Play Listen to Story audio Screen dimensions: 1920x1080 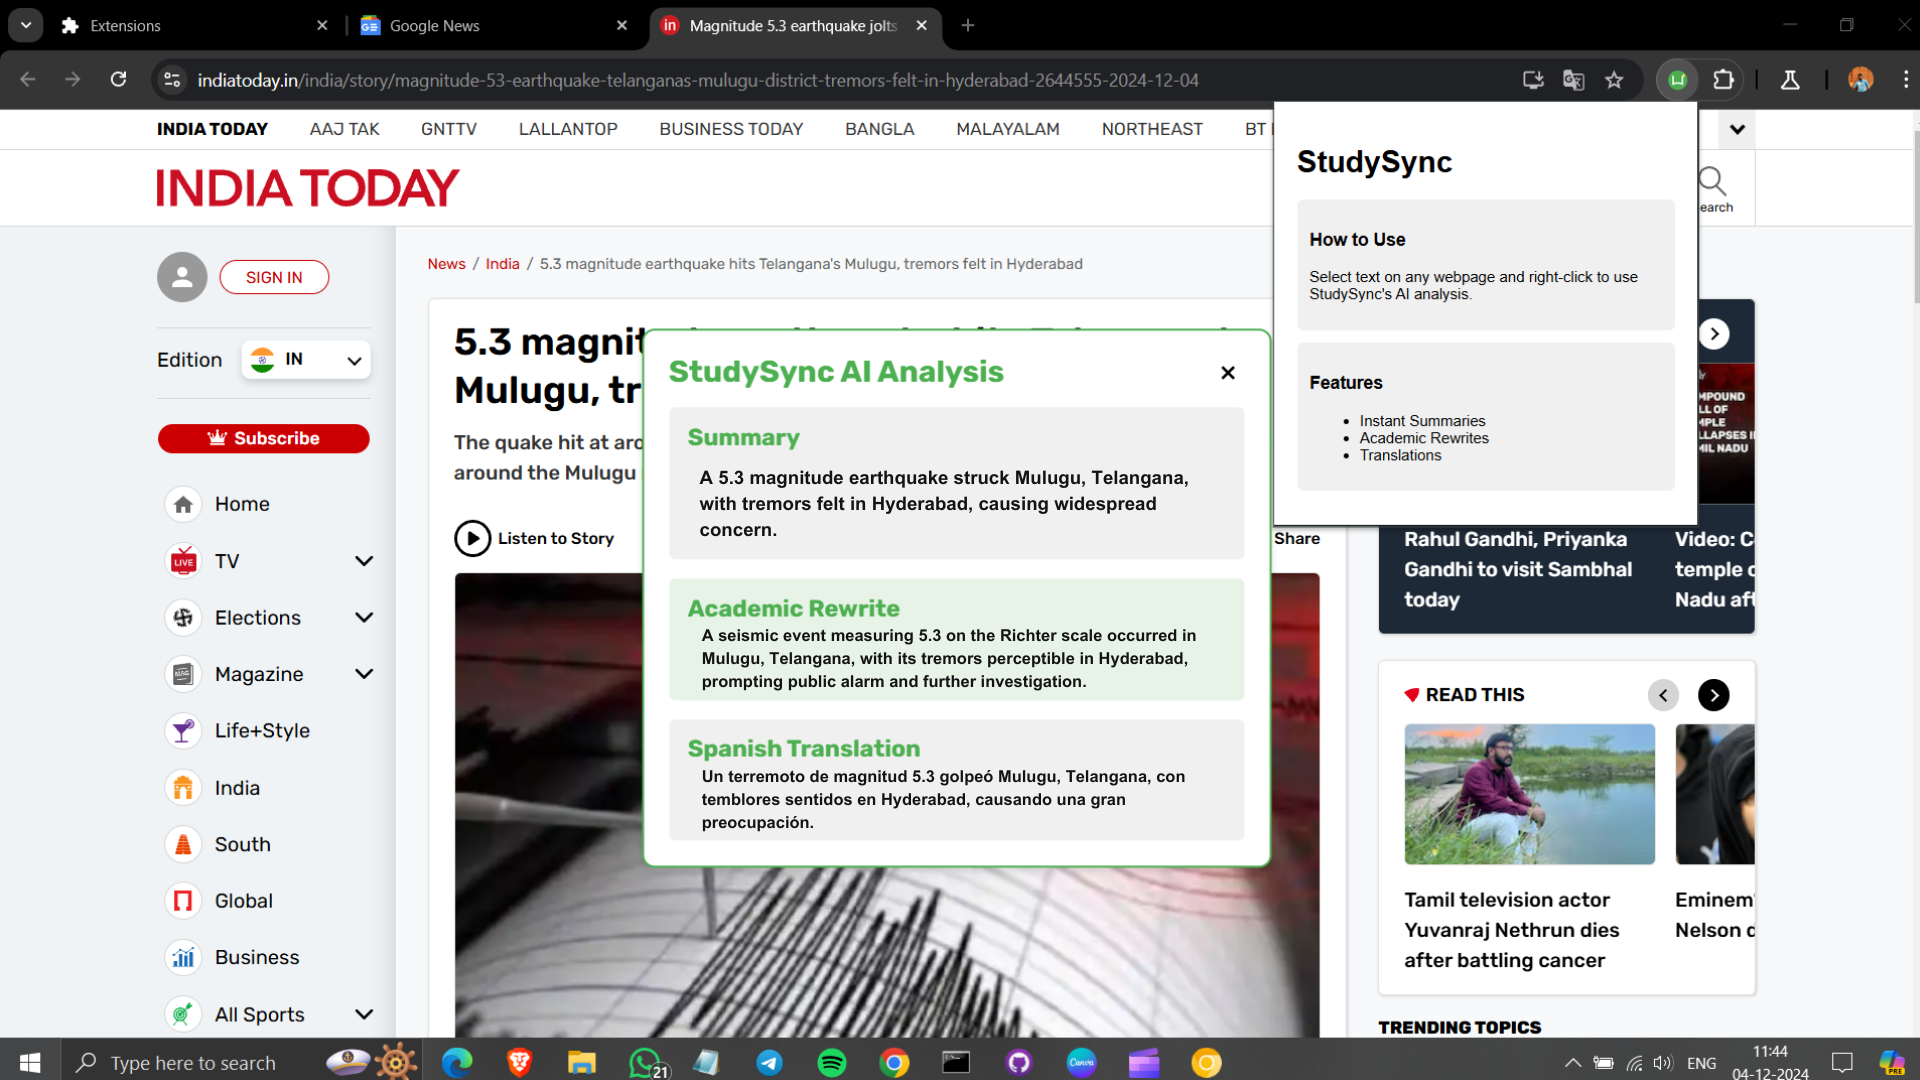pos(473,538)
